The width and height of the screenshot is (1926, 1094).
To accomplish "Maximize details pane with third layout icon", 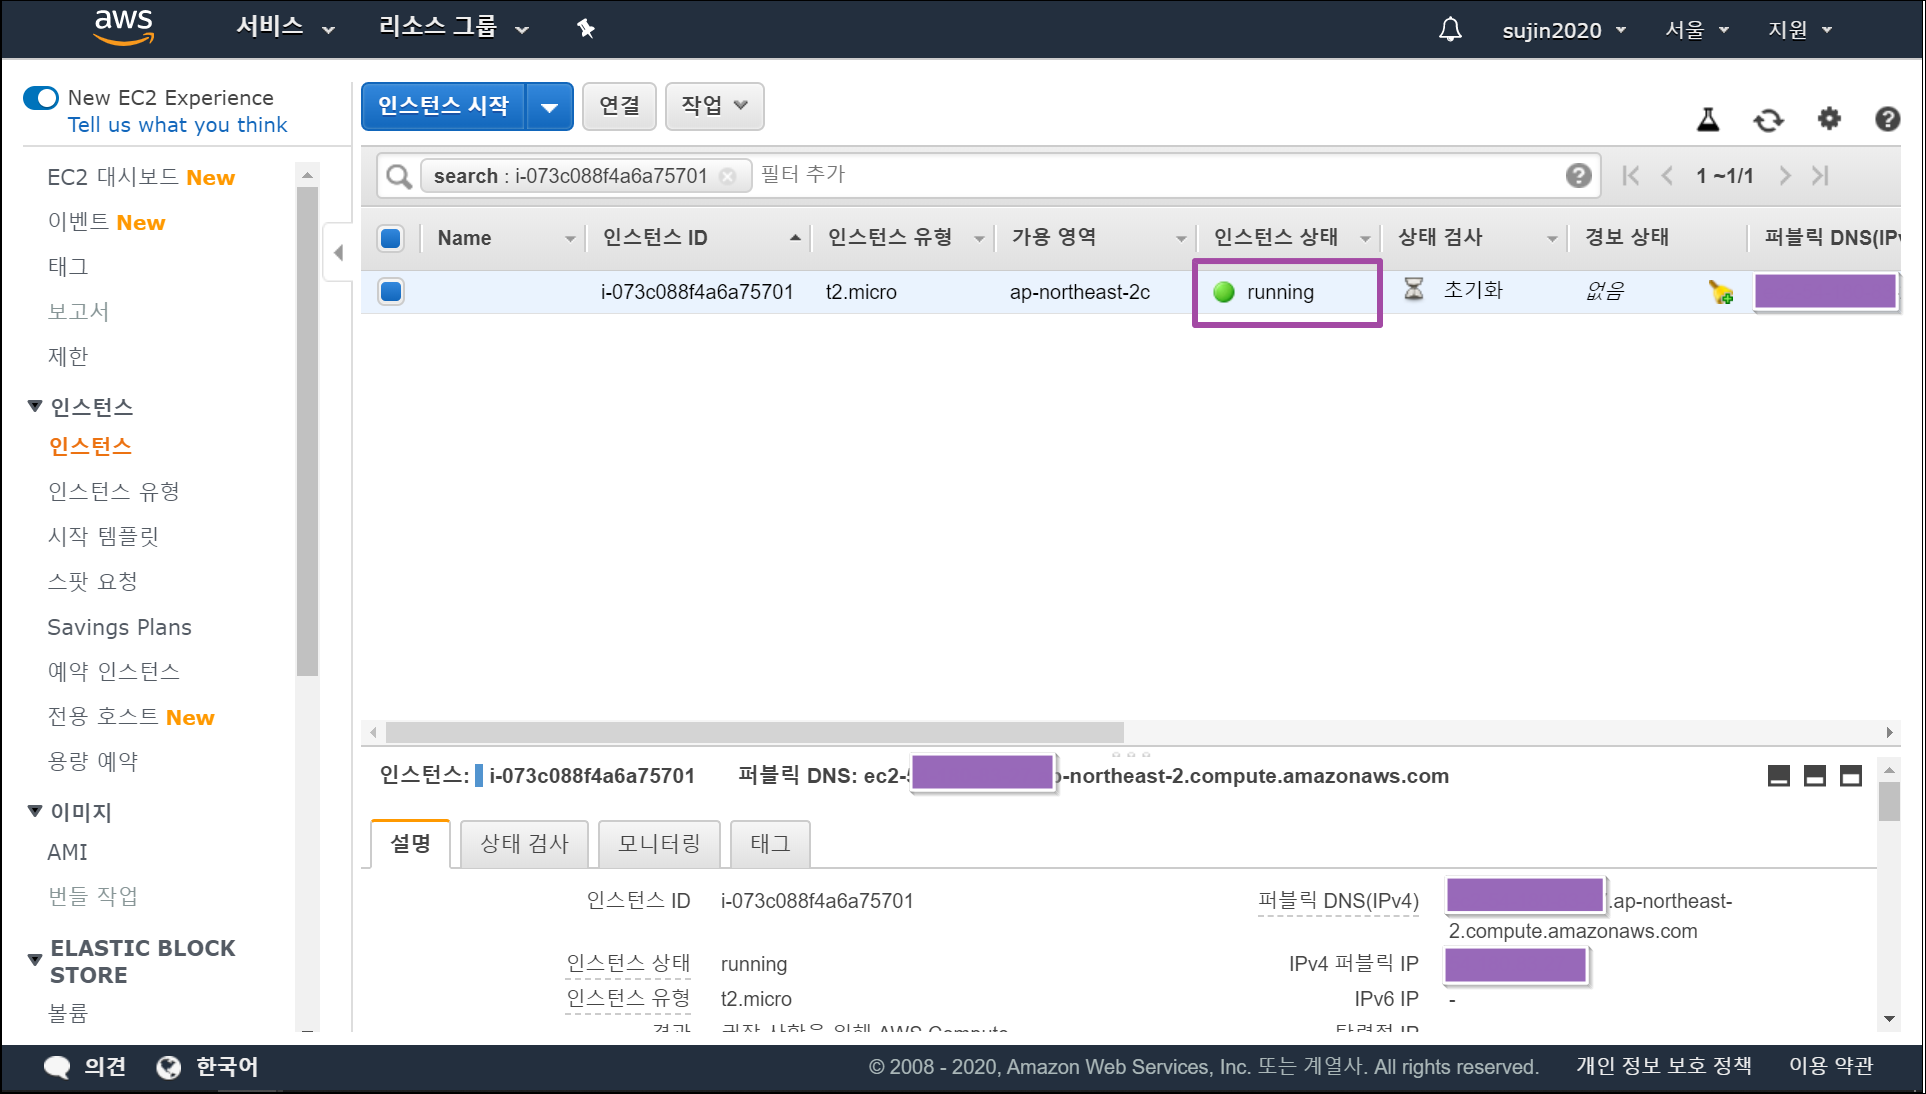I will click(x=1851, y=776).
